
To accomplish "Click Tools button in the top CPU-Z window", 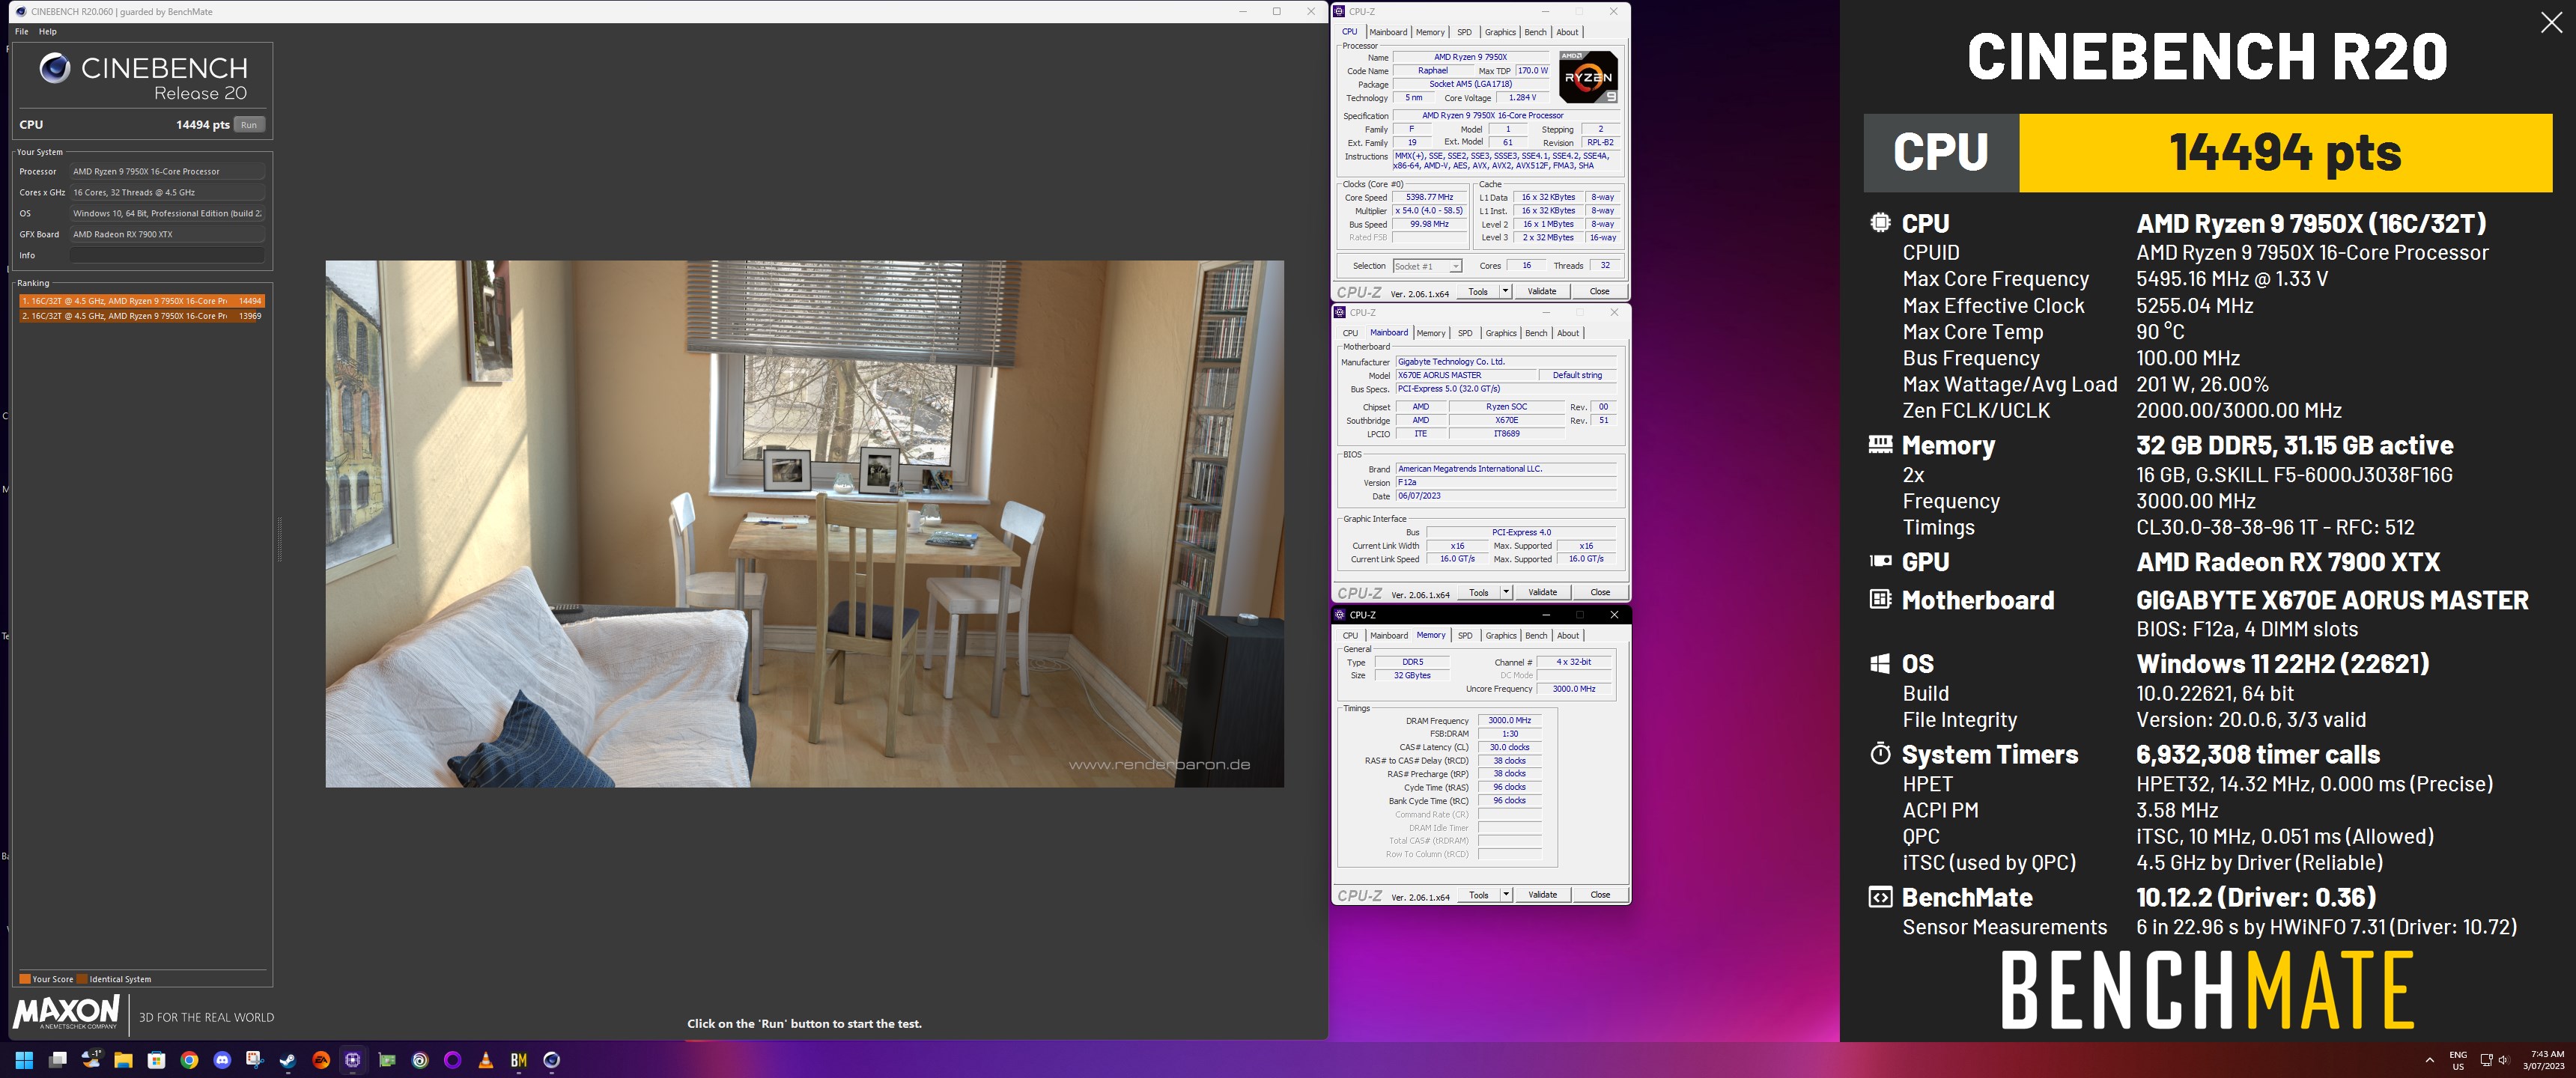I will point(1478,291).
